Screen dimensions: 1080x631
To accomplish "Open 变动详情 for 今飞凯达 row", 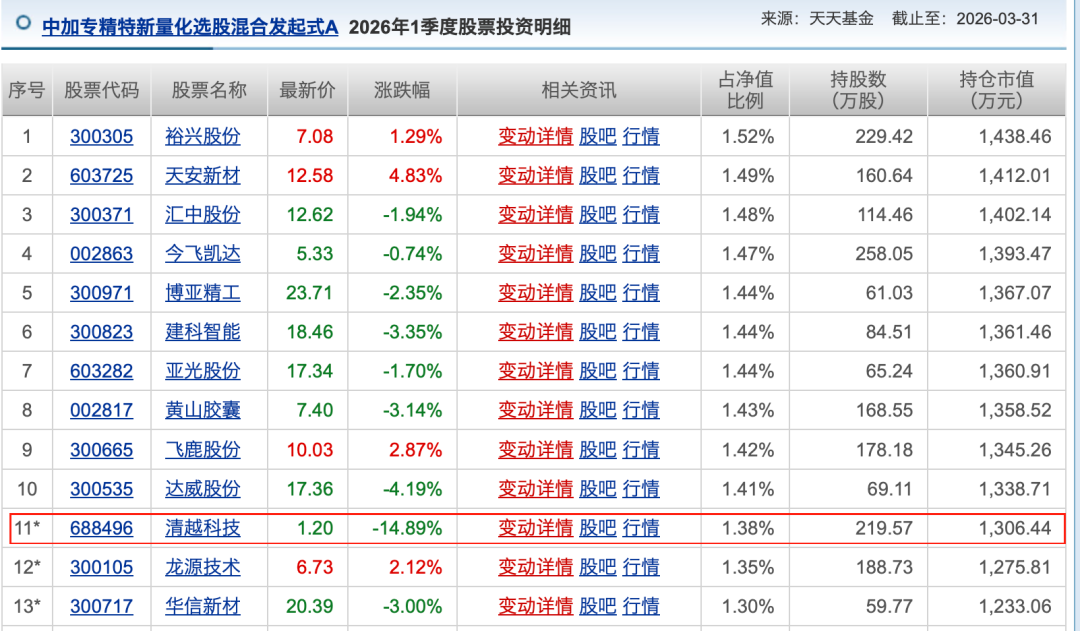I will (535, 254).
